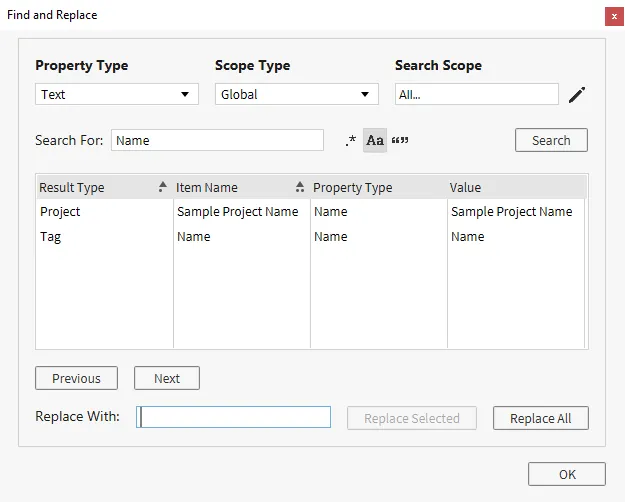625x502 pixels.
Task: Jump to the Next search result
Action: [x=167, y=379]
